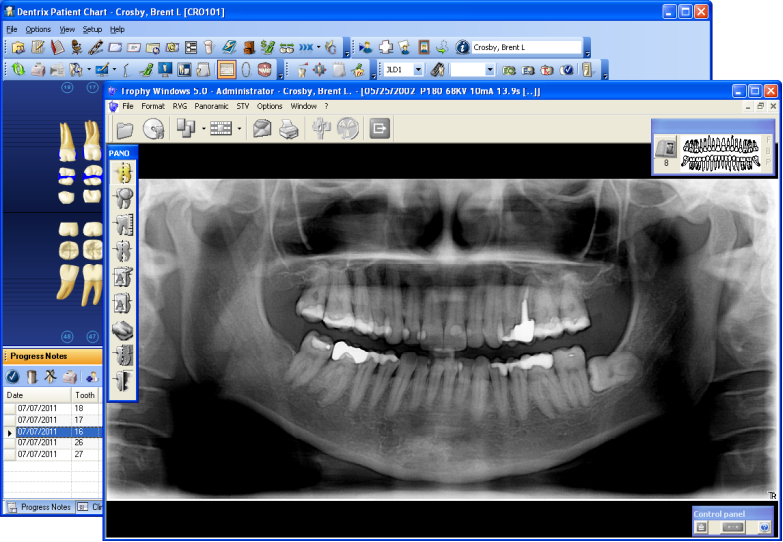Open the cascading windows dropdown arrow
The image size is (783, 542).
coord(204,129)
